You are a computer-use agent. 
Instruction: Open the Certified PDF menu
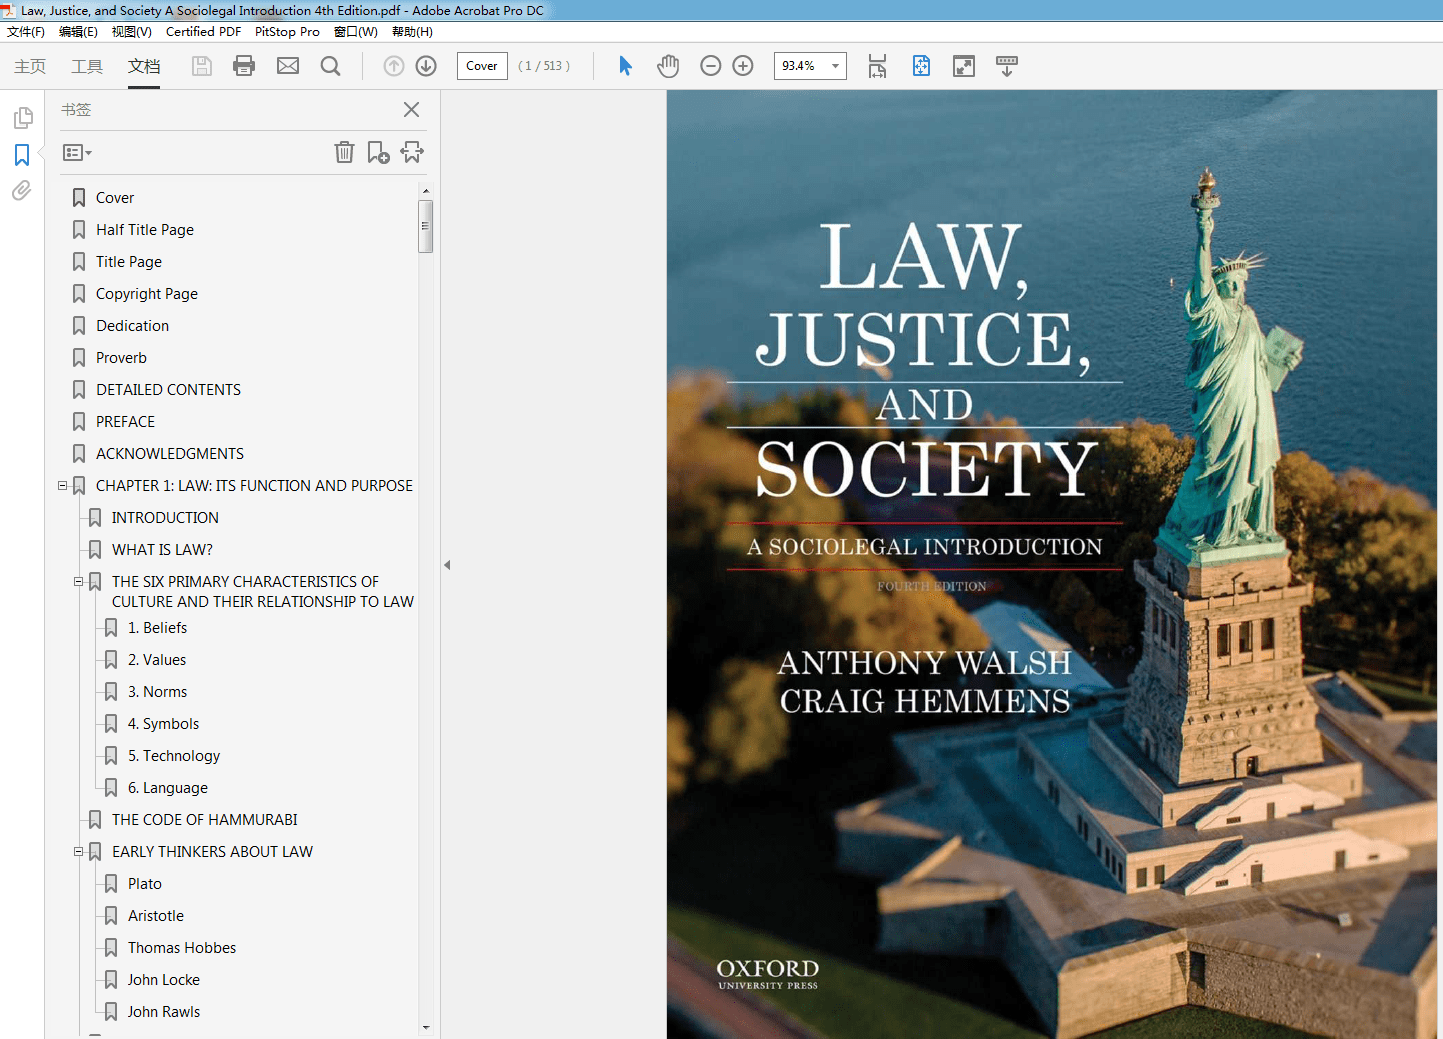(203, 32)
